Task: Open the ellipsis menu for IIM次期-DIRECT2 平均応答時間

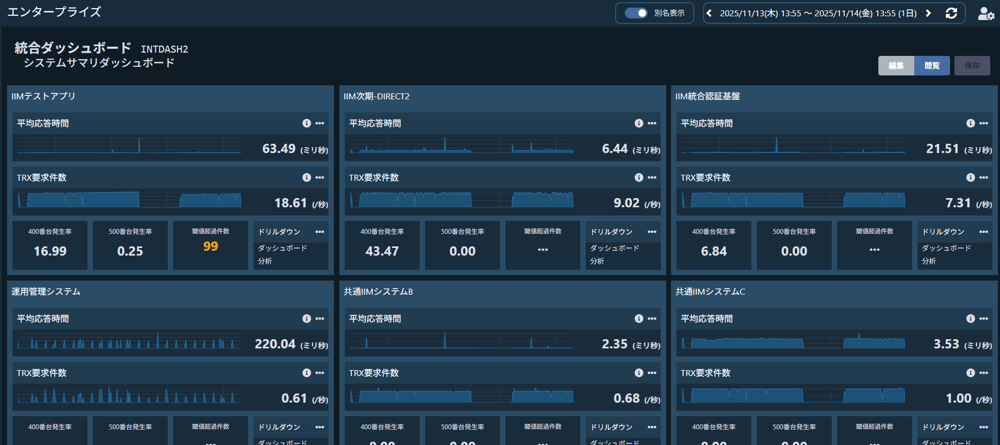Action: pos(652,123)
